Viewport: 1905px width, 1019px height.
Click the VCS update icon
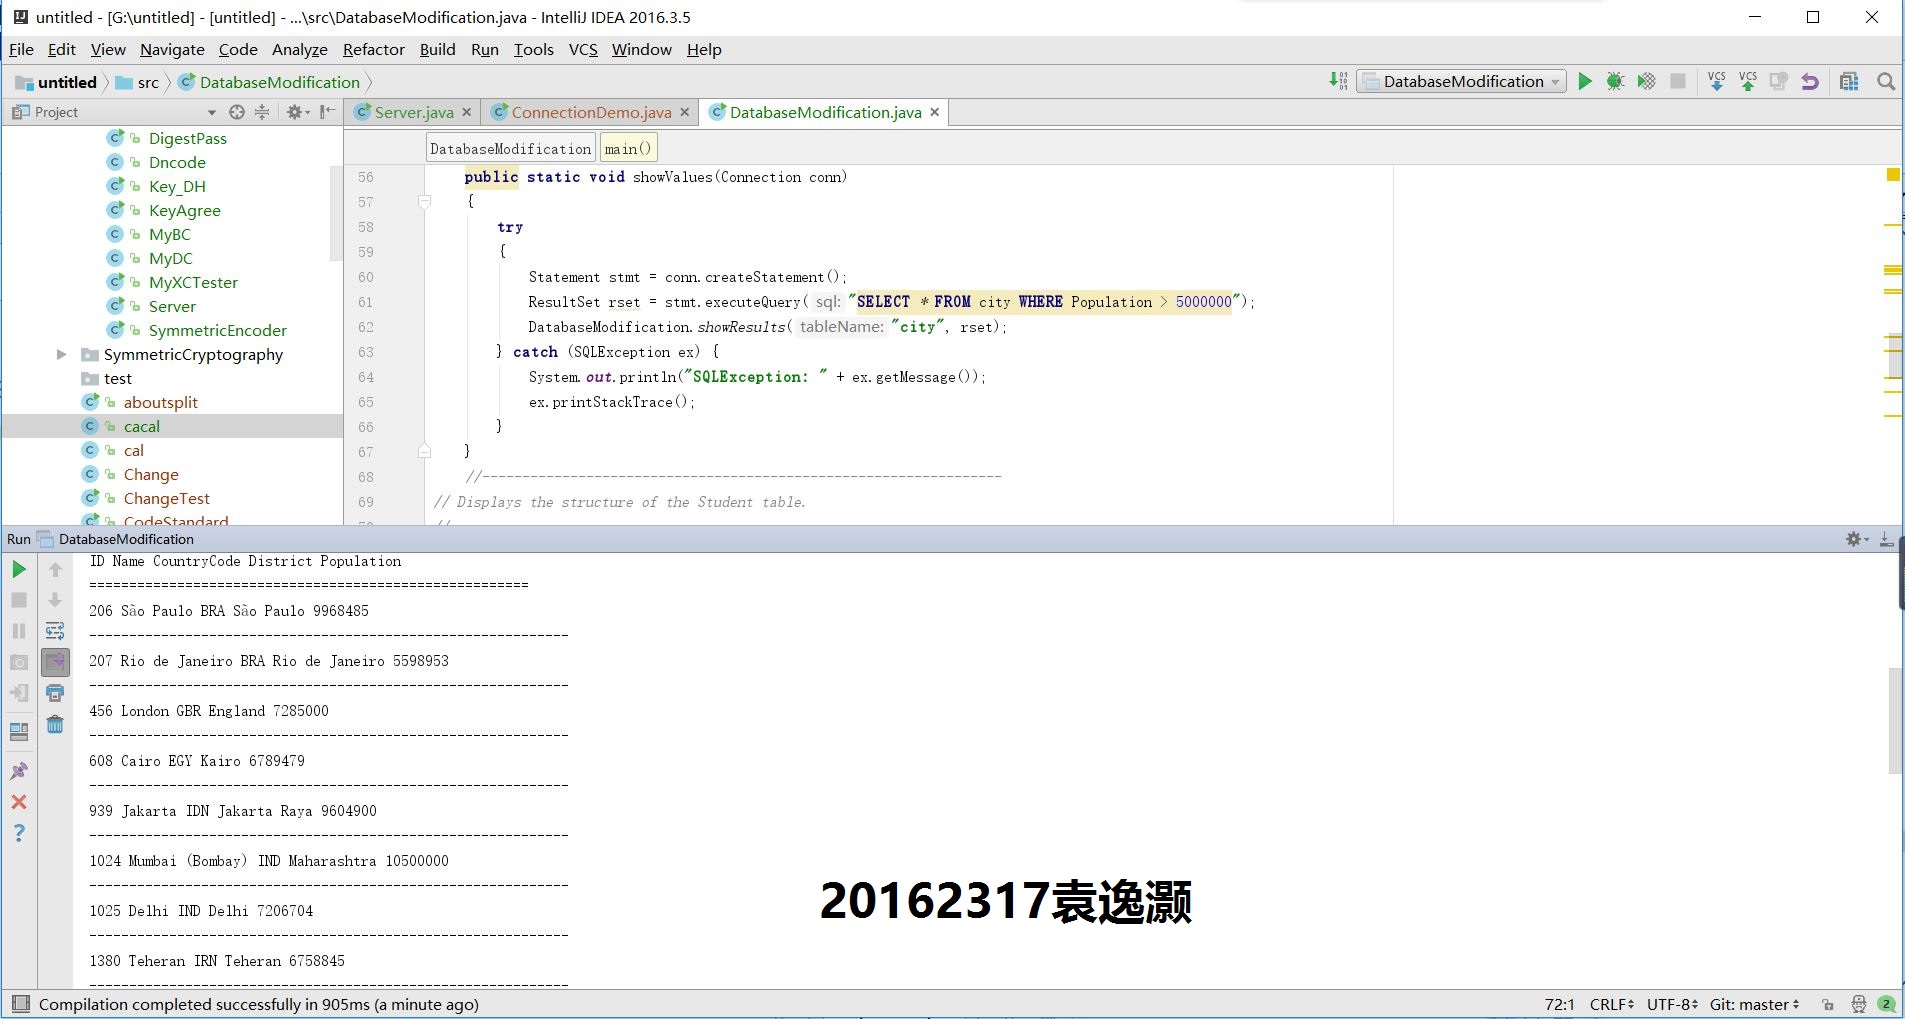pos(1718,81)
